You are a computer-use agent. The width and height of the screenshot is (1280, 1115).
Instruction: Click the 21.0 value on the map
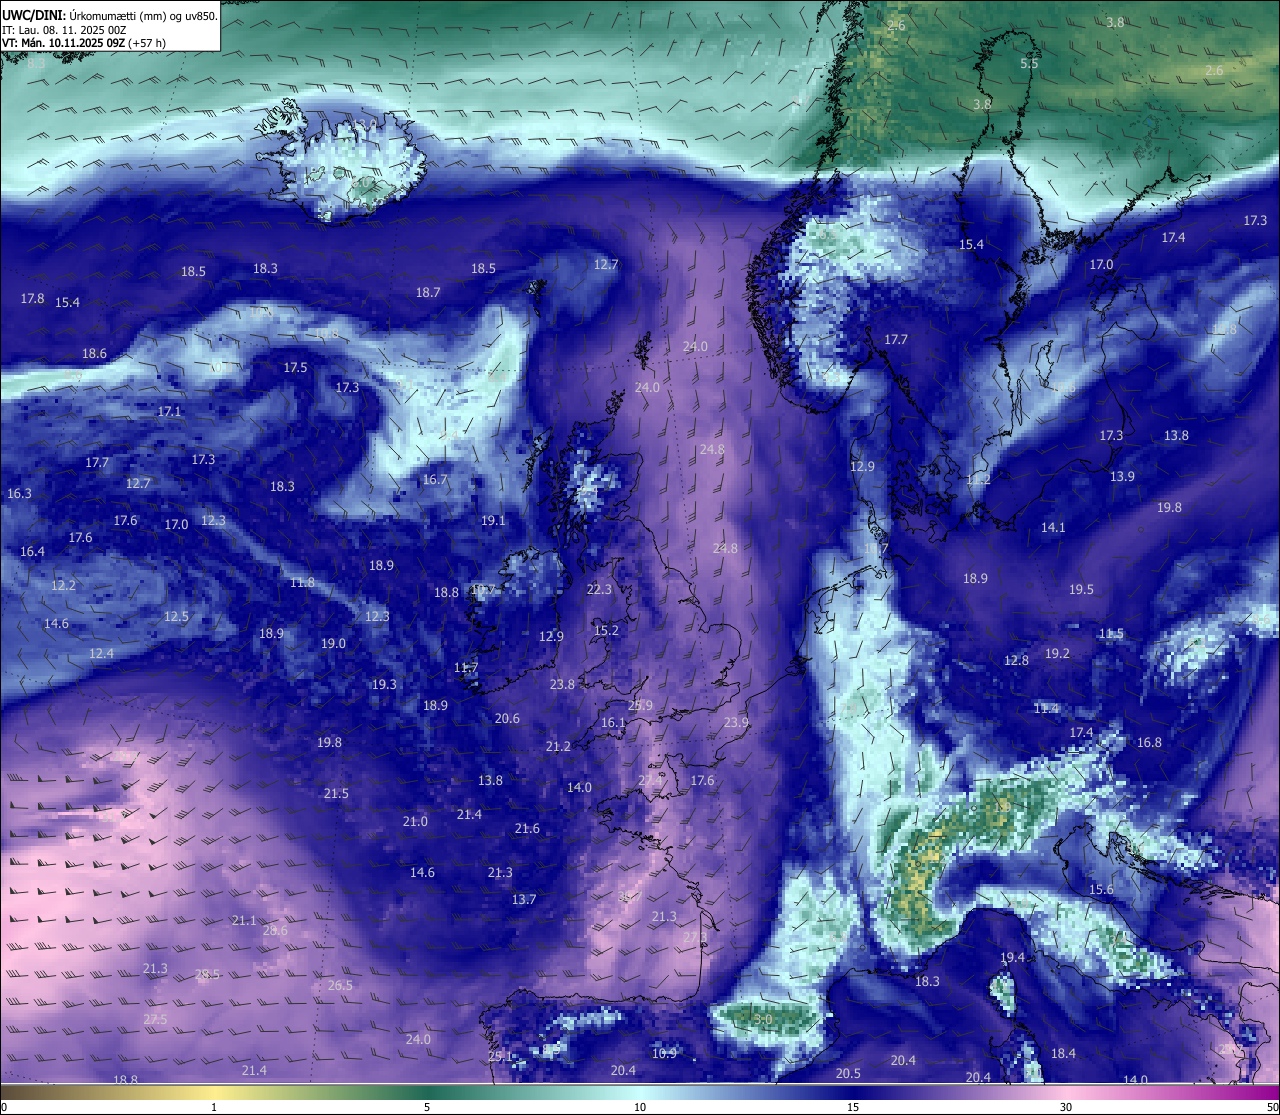click(415, 822)
